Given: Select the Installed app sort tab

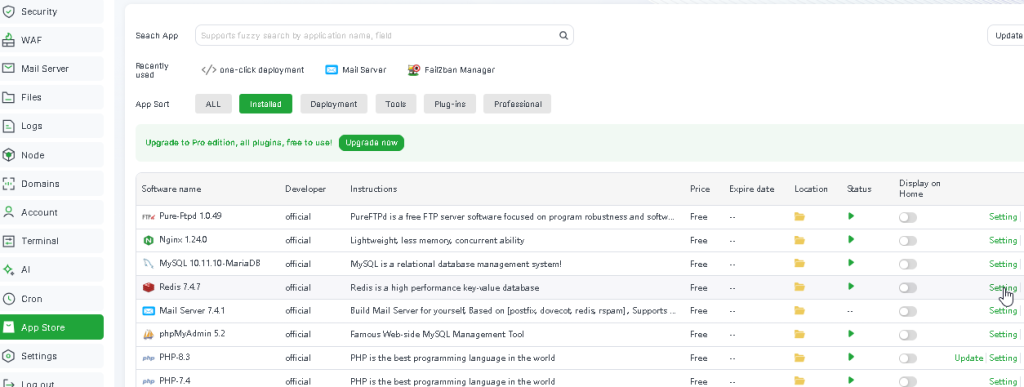Looking at the screenshot, I should tap(265, 104).
